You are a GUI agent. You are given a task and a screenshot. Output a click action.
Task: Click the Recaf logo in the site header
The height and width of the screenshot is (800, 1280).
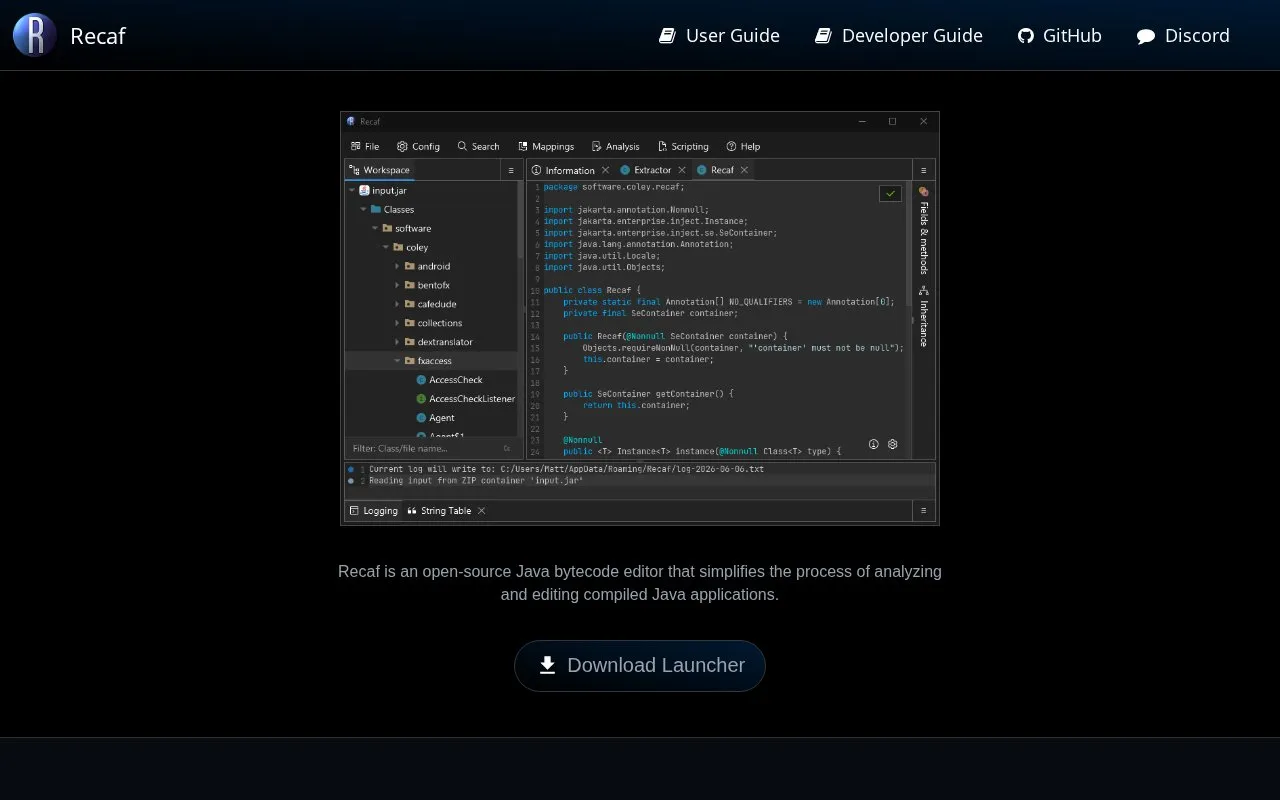(x=35, y=35)
